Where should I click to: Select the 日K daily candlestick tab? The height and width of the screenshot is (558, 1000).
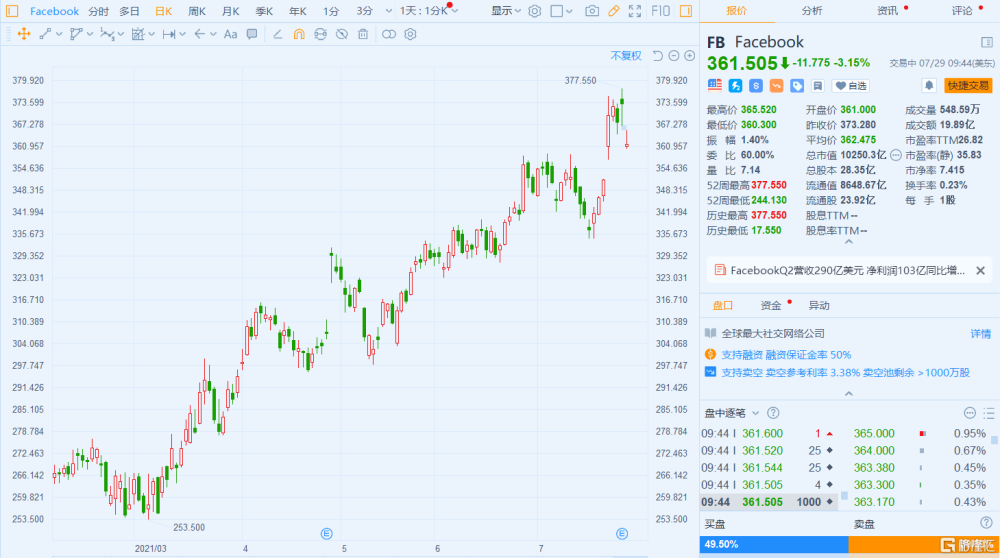click(163, 11)
